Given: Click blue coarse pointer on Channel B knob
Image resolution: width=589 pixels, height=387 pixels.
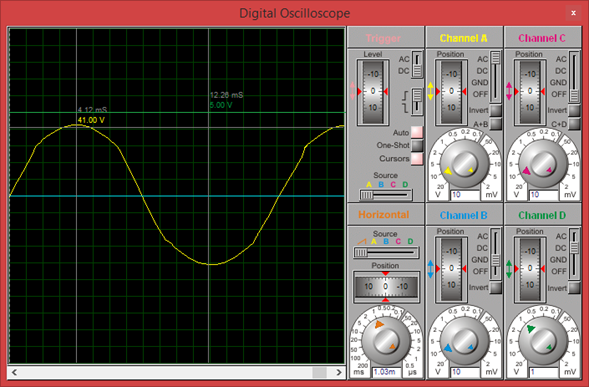Looking at the screenshot, I should click(x=448, y=348).
